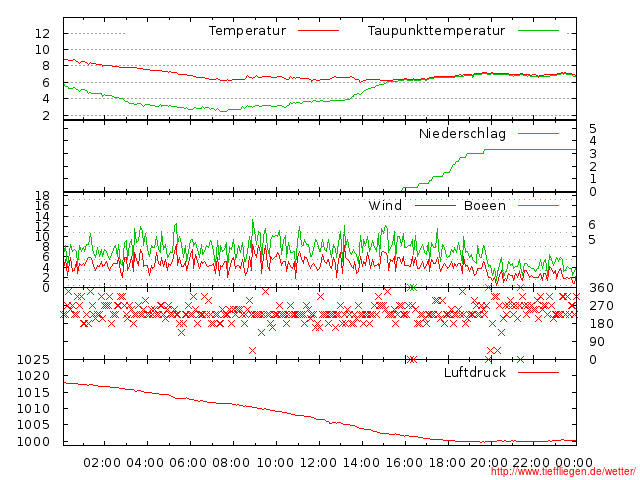Click the 10 on the temperature axis
Screen dimensions: 640x480
tap(42, 50)
